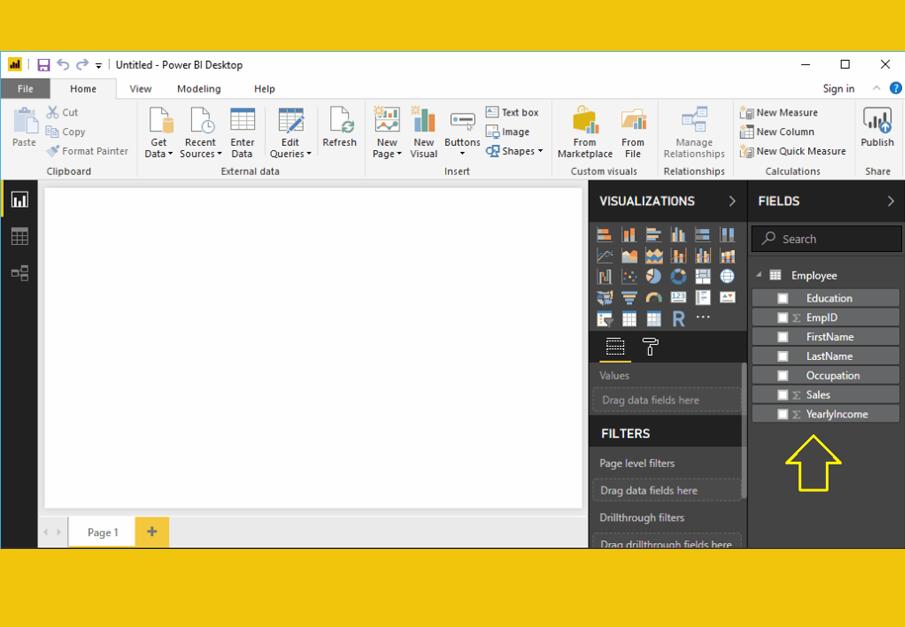Select the ribbon chart visual
The image size is (905, 627).
[x=727, y=255]
